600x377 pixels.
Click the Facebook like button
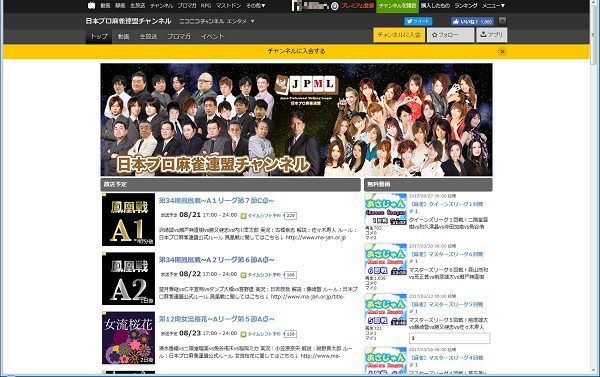pos(473,21)
